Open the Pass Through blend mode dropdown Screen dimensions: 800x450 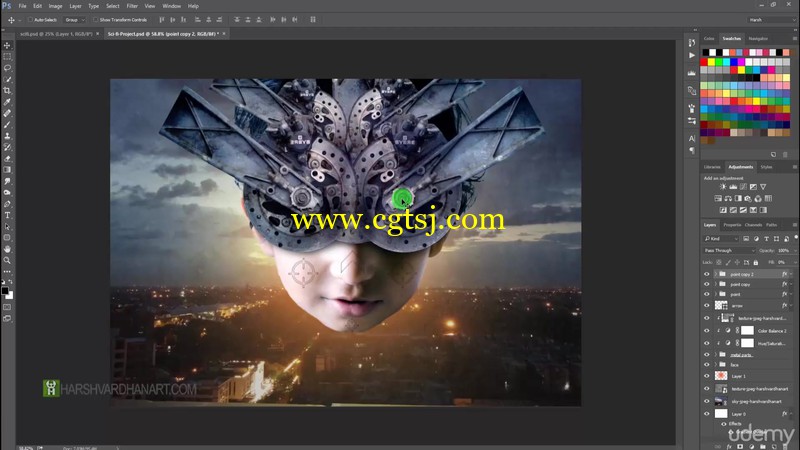click(729, 251)
